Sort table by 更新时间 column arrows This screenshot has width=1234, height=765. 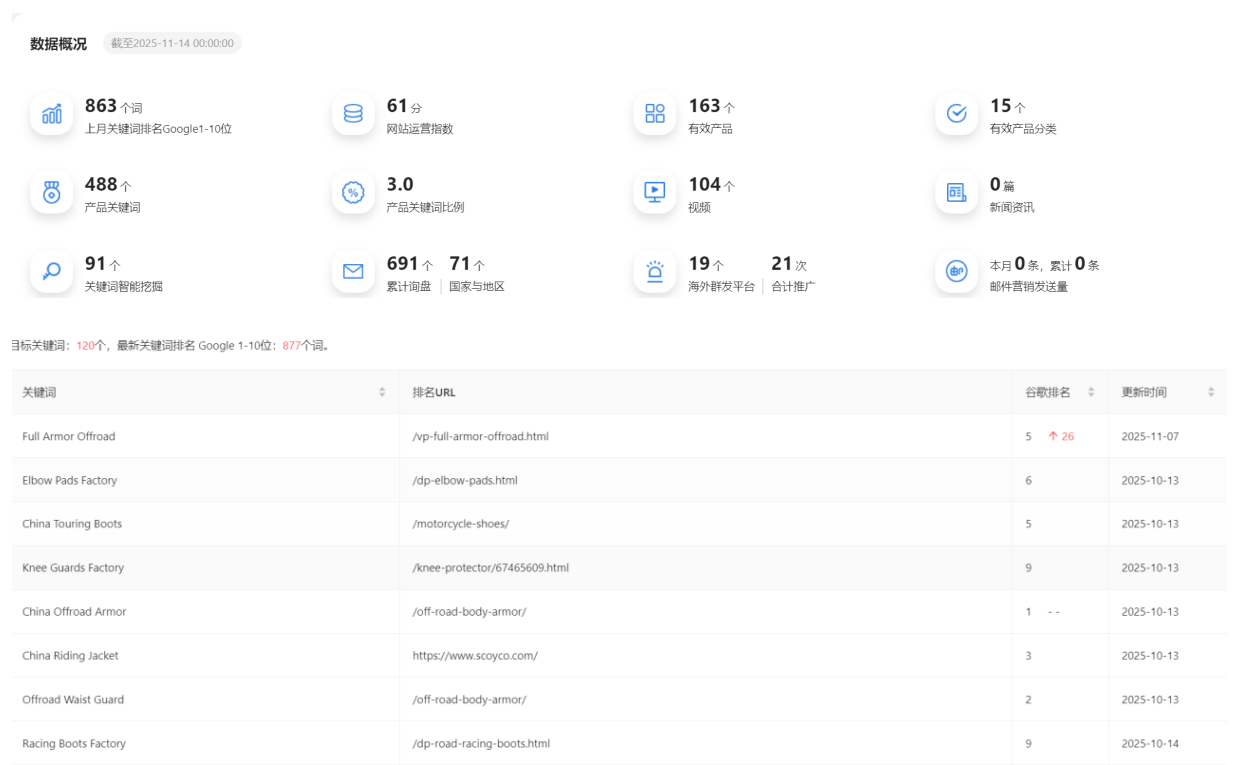(1211, 392)
